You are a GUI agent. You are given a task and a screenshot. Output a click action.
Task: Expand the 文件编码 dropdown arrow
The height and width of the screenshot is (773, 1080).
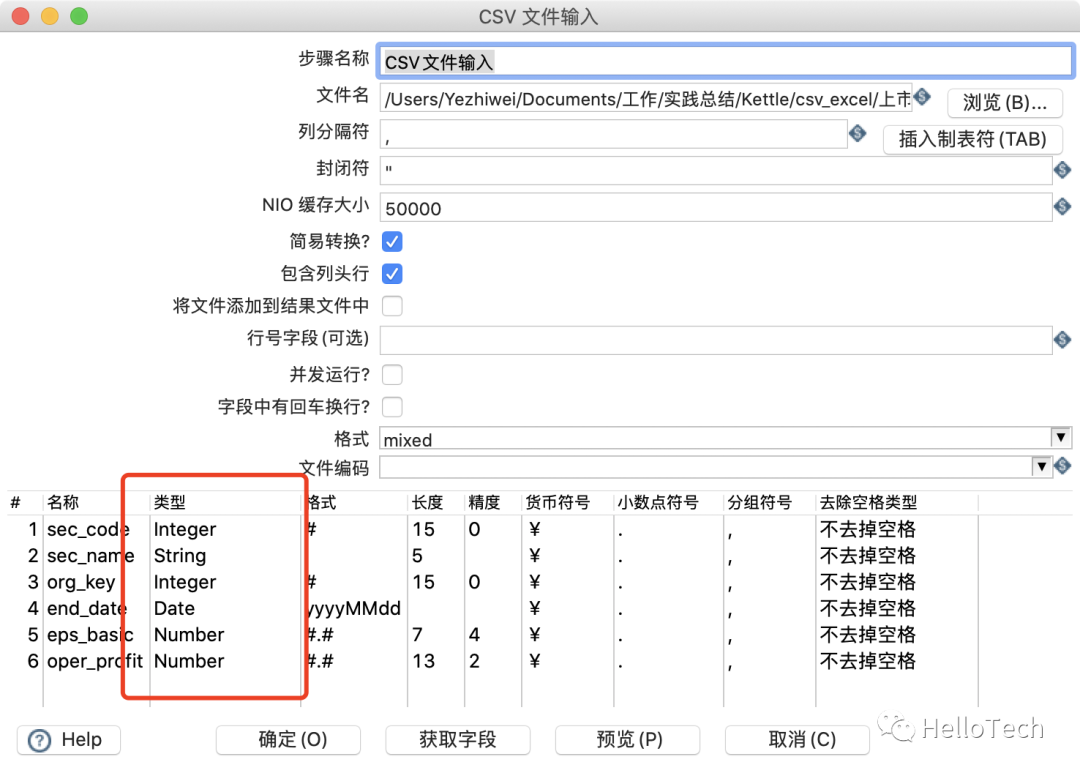point(1041,467)
